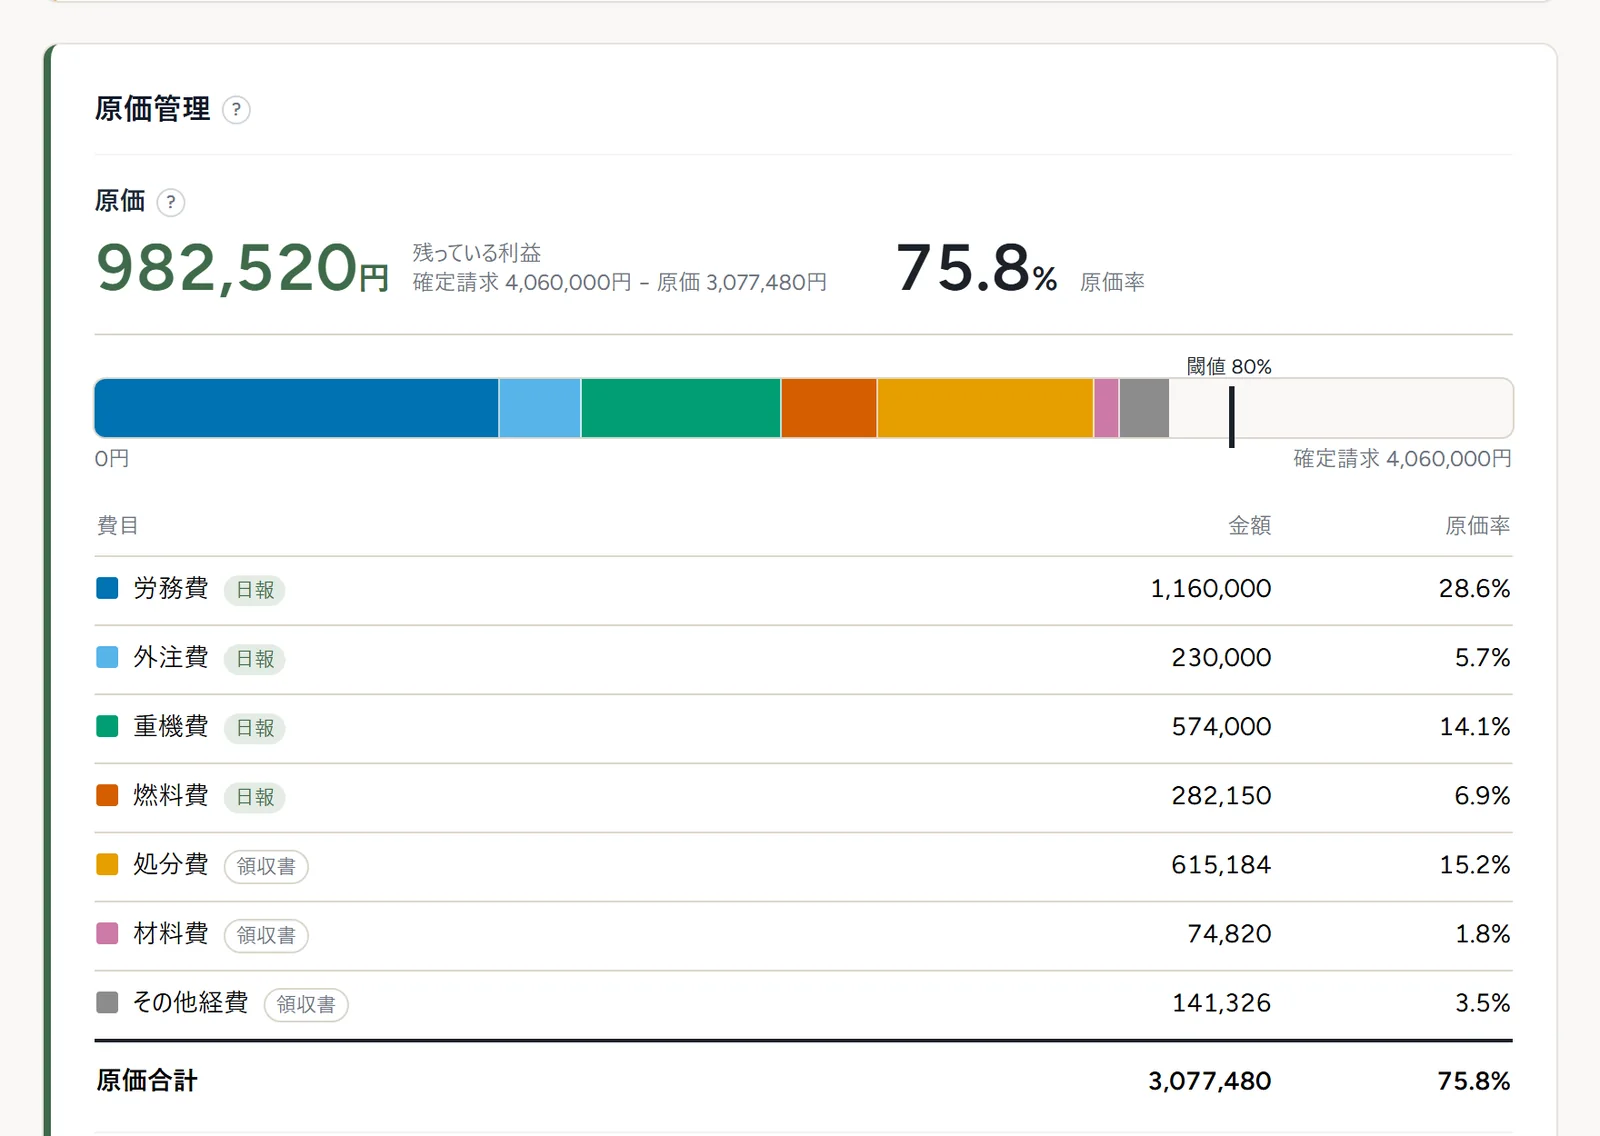Click 日報 badge in 燃料費 row

[x=255, y=797]
